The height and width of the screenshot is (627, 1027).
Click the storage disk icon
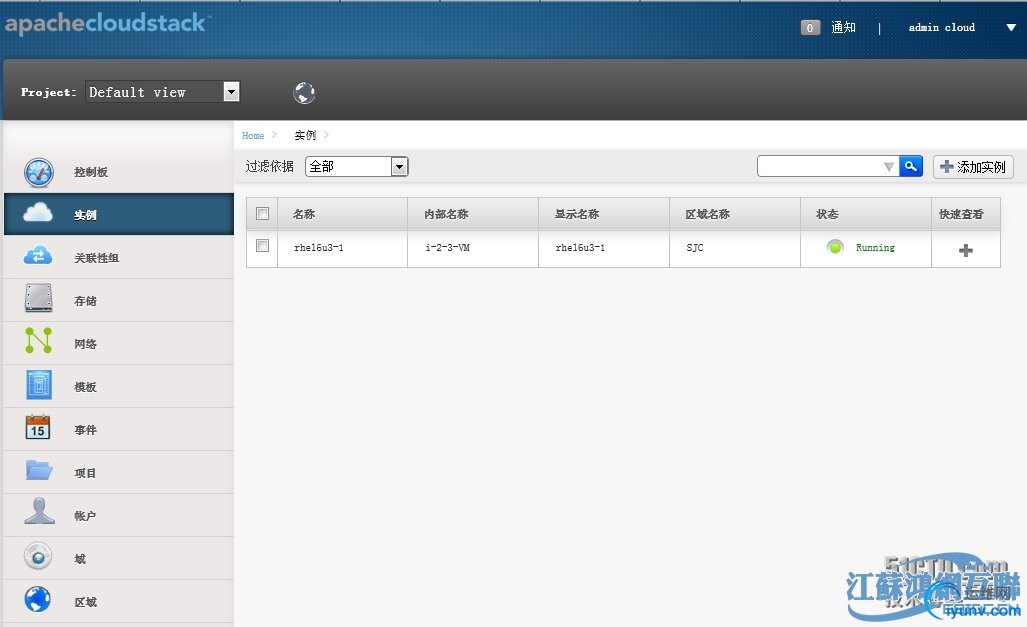pyautogui.click(x=39, y=297)
